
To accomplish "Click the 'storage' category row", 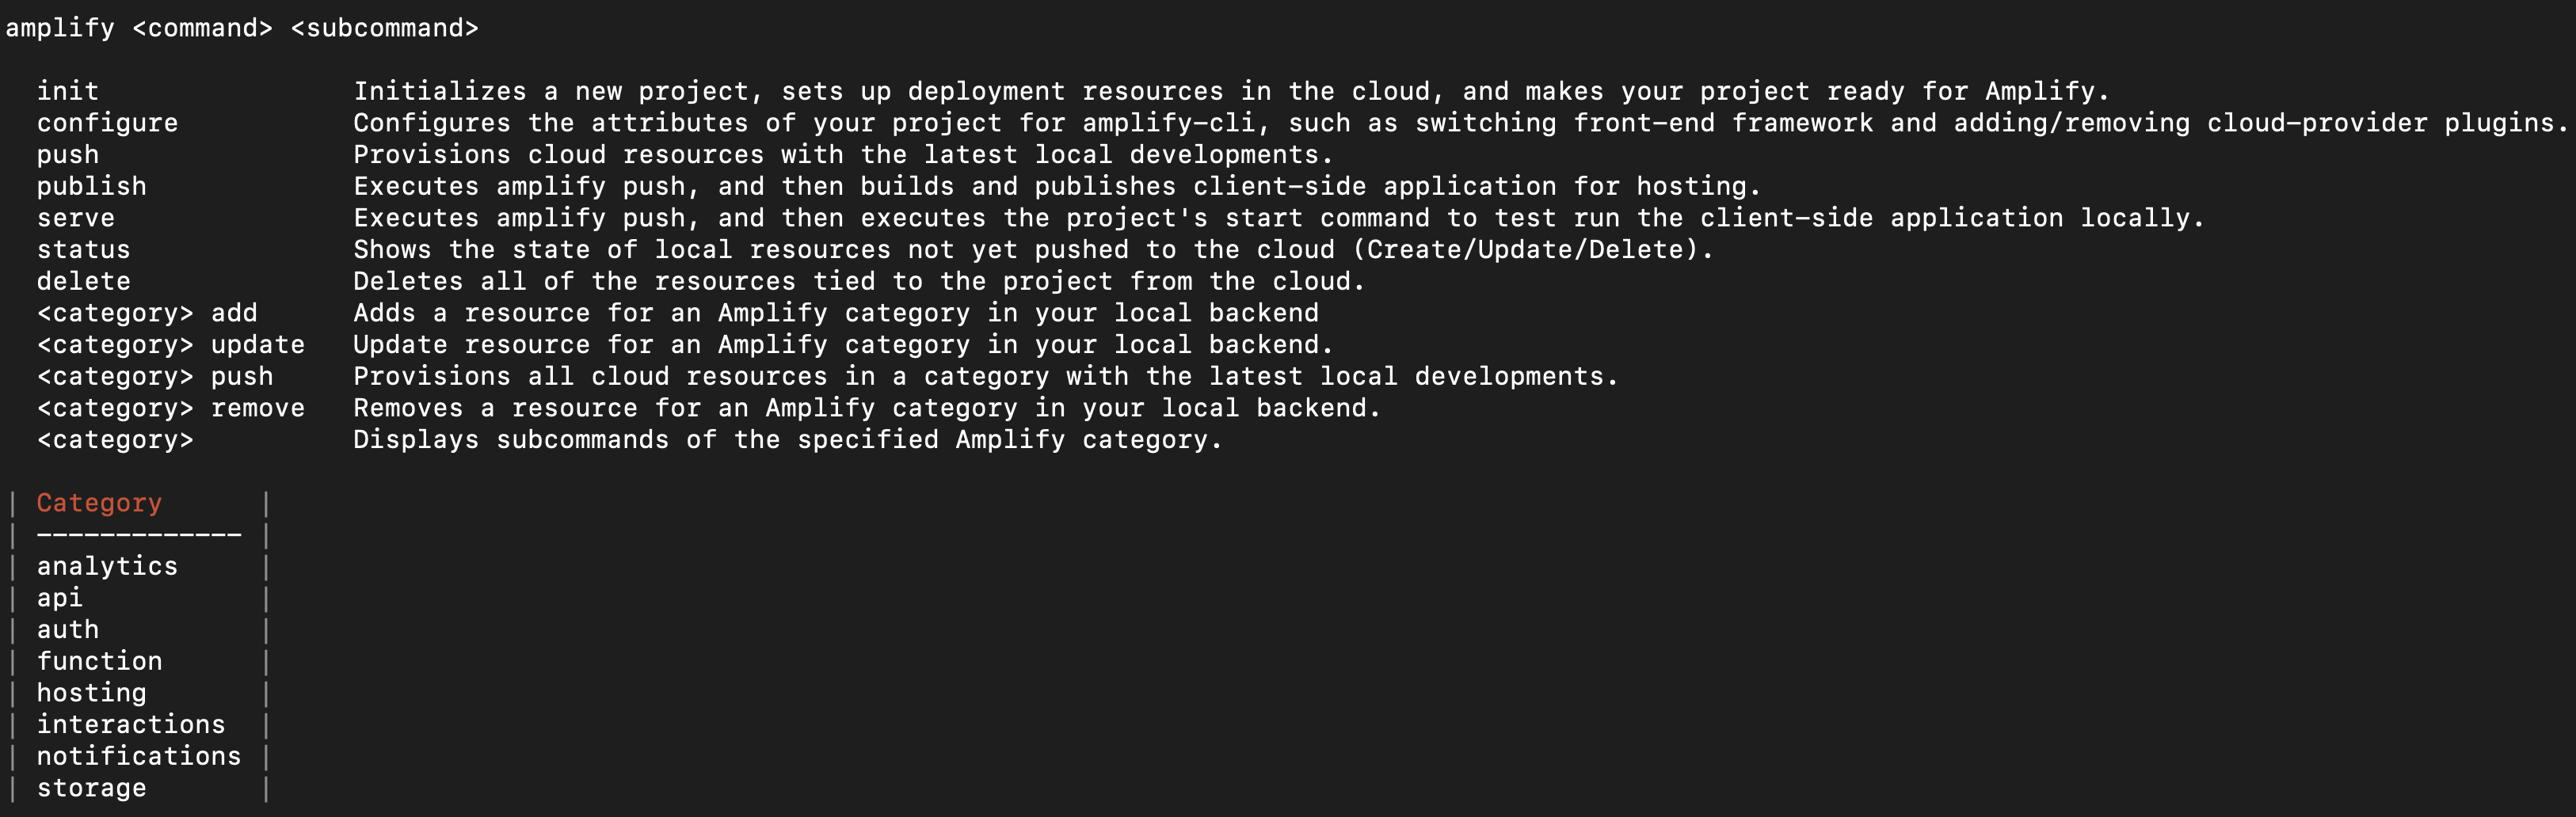I will click(x=92, y=788).
